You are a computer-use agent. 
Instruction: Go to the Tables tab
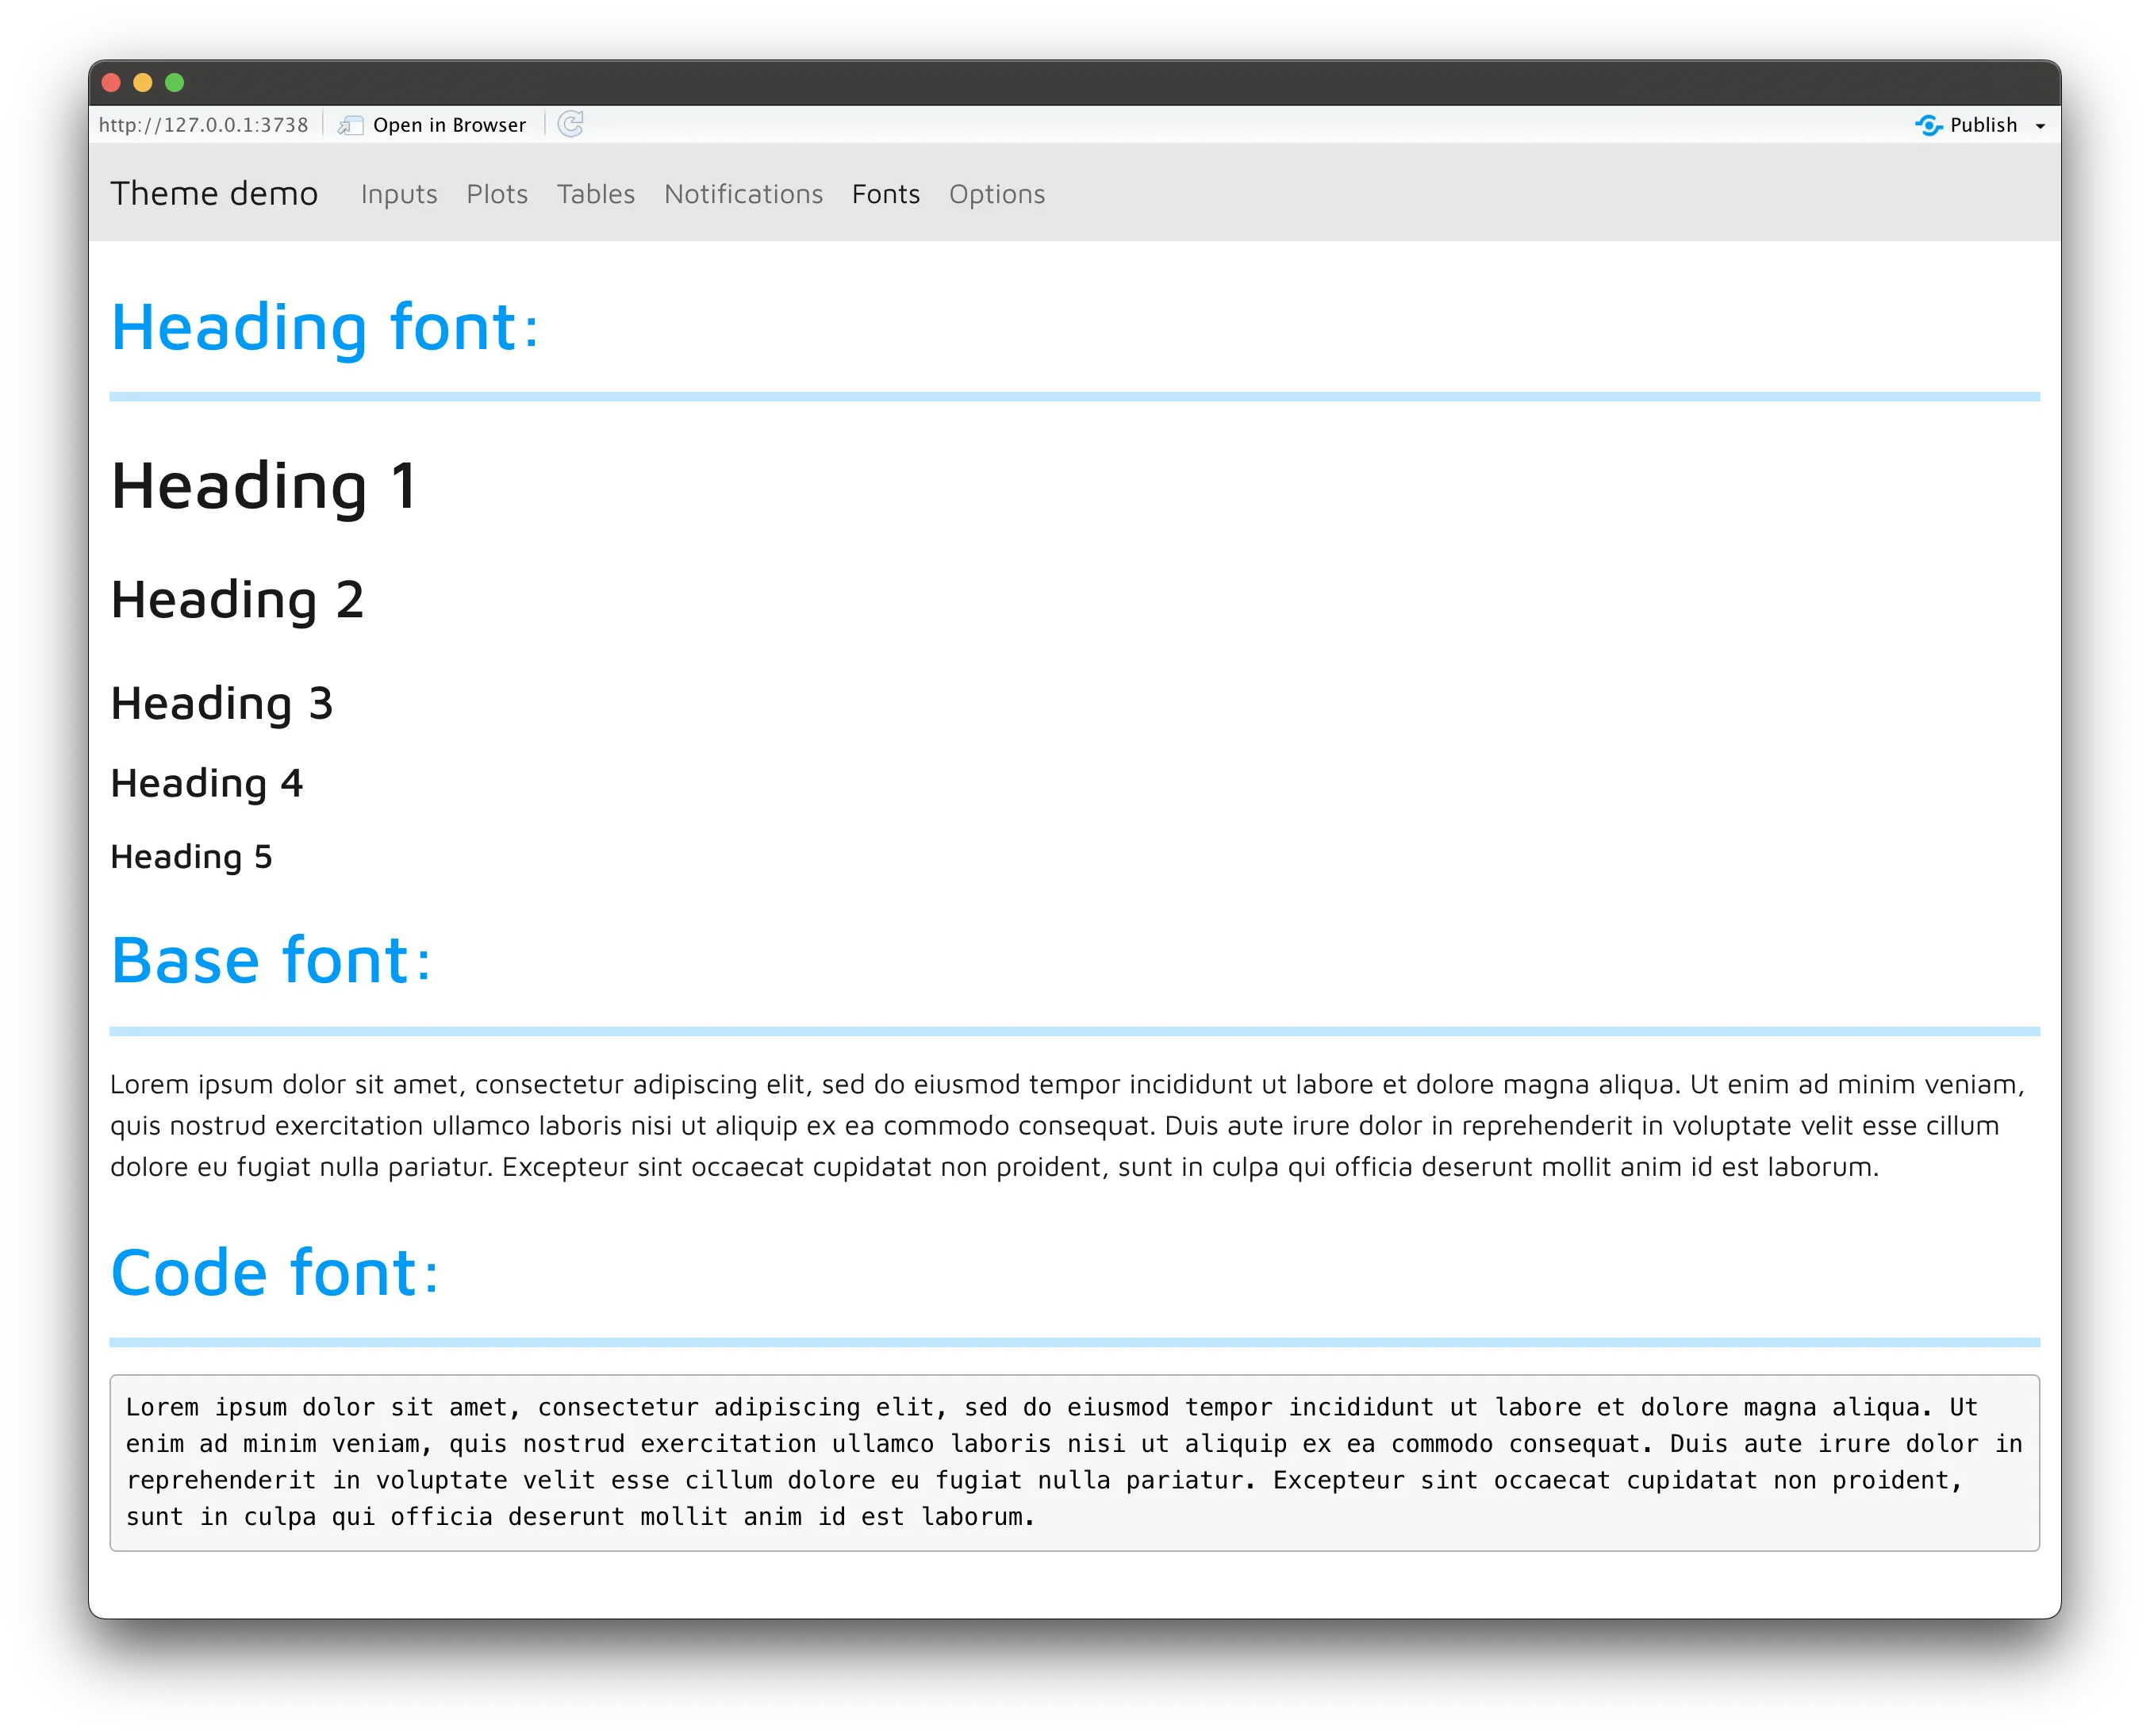click(596, 194)
